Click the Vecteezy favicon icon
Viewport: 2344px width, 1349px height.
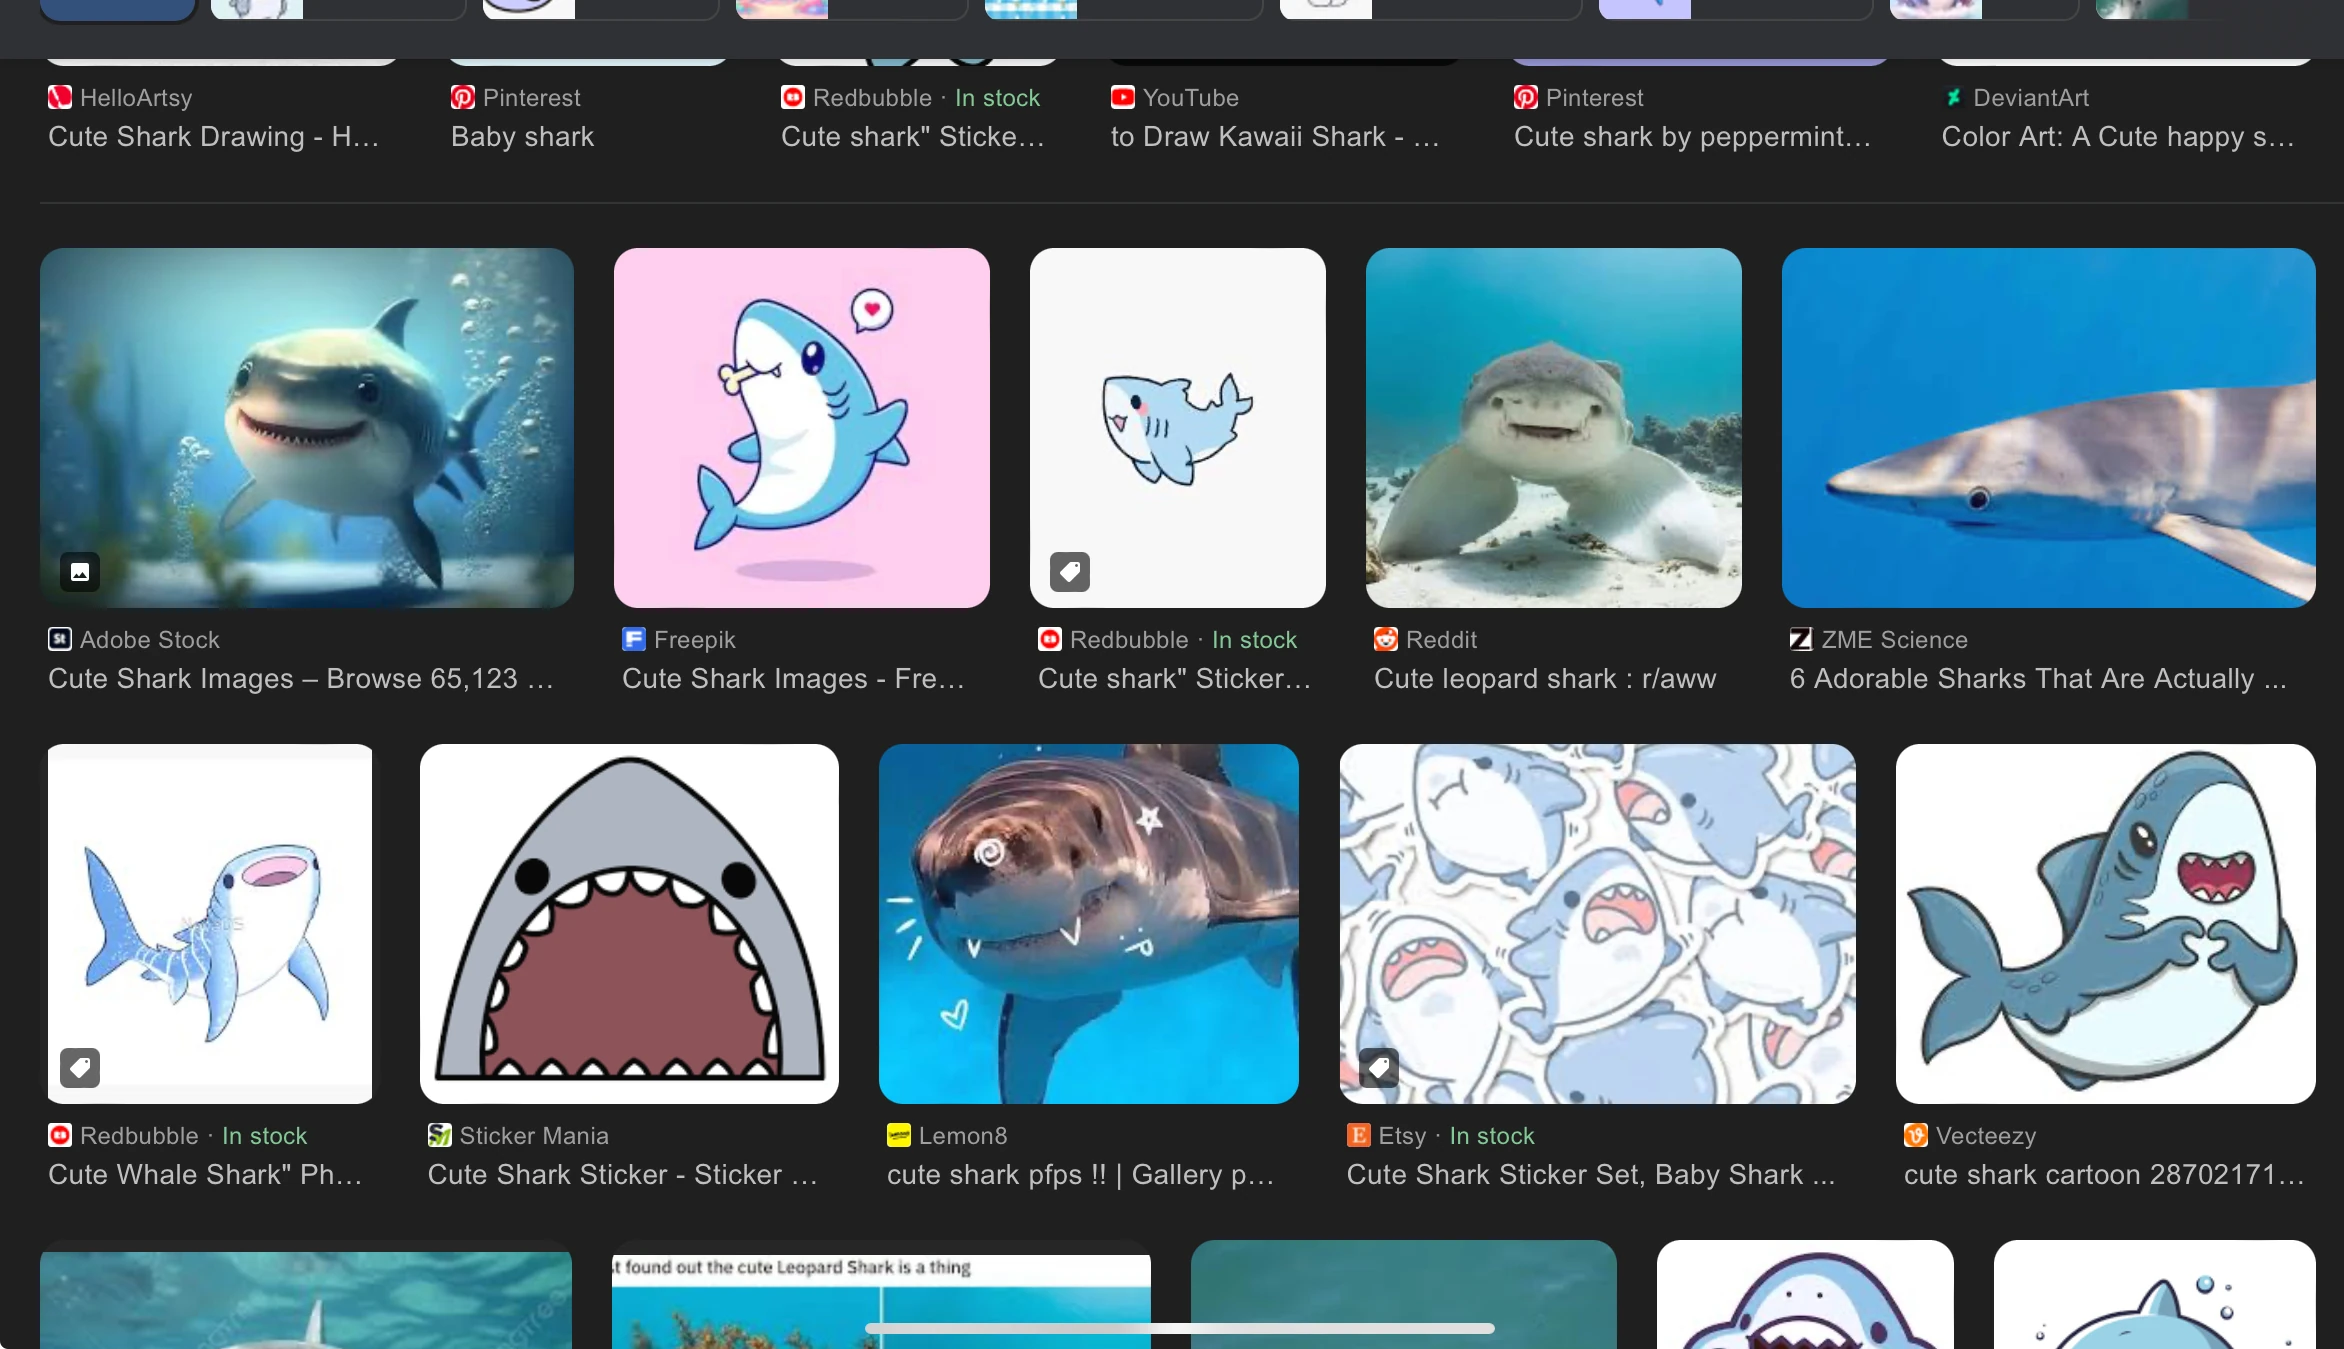pyautogui.click(x=1914, y=1135)
